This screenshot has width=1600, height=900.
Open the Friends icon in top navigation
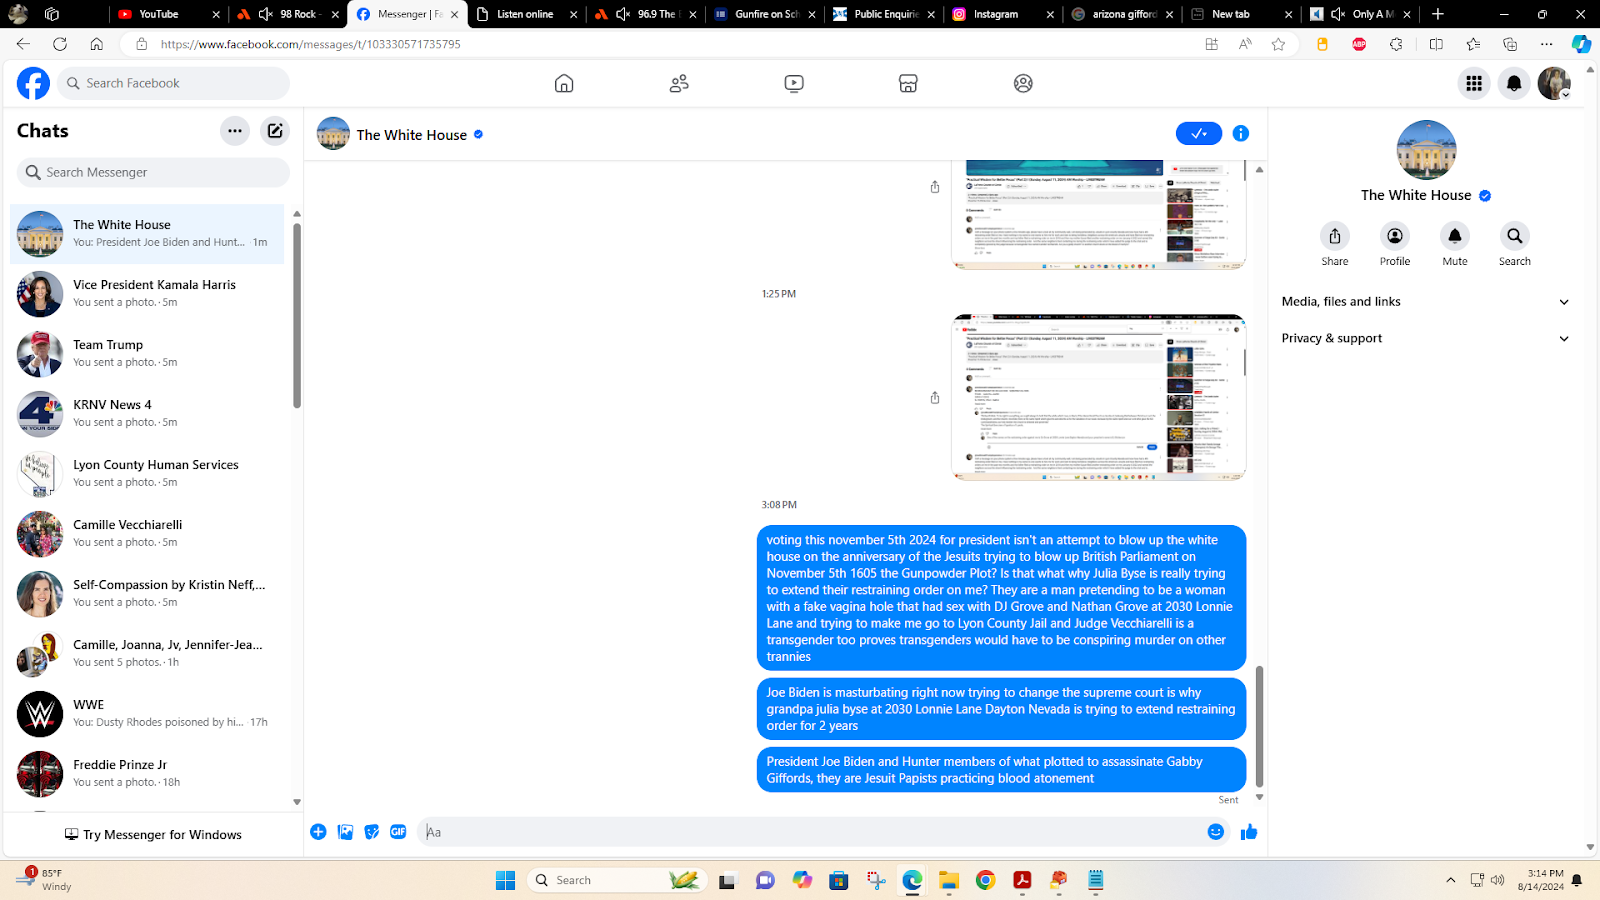coord(679,84)
